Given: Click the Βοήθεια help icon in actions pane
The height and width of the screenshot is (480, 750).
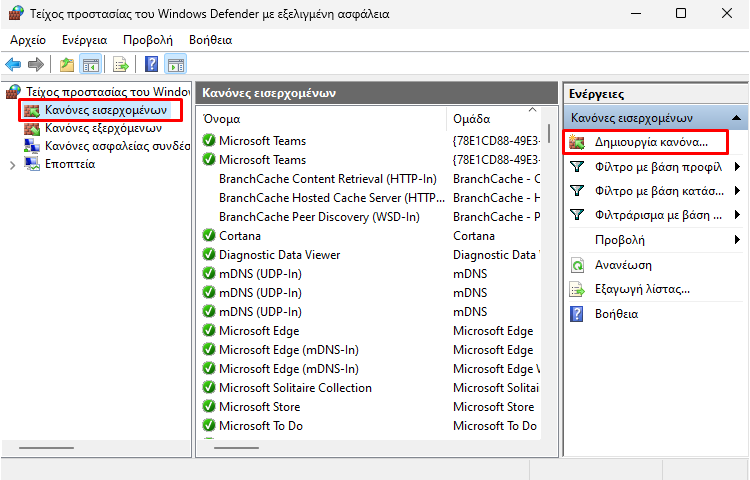Looking at the screenshot, I should (x=577, y=314).
